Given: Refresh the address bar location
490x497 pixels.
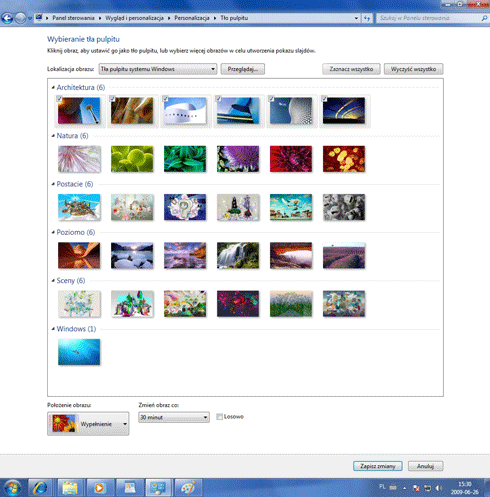Looking at the screenshot, I should [x=367, y=18].
